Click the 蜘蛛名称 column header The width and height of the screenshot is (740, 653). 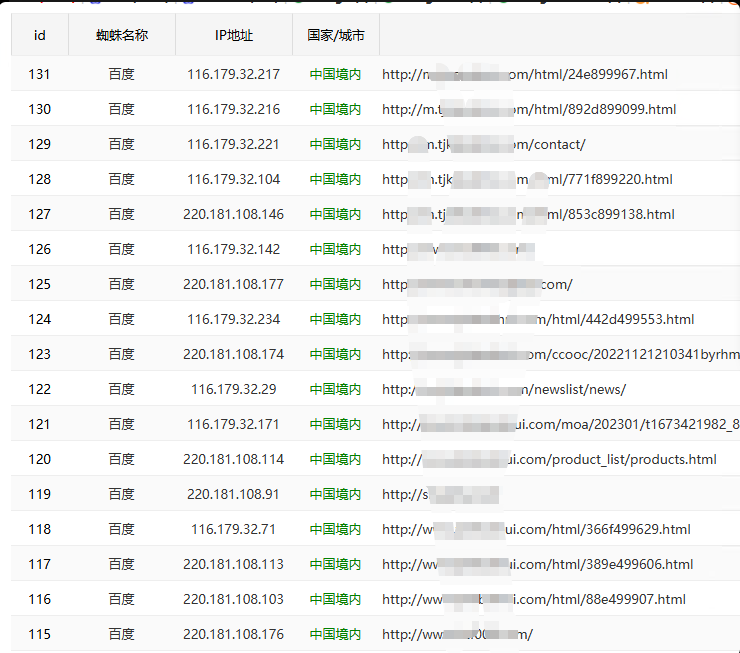(122, 35)
